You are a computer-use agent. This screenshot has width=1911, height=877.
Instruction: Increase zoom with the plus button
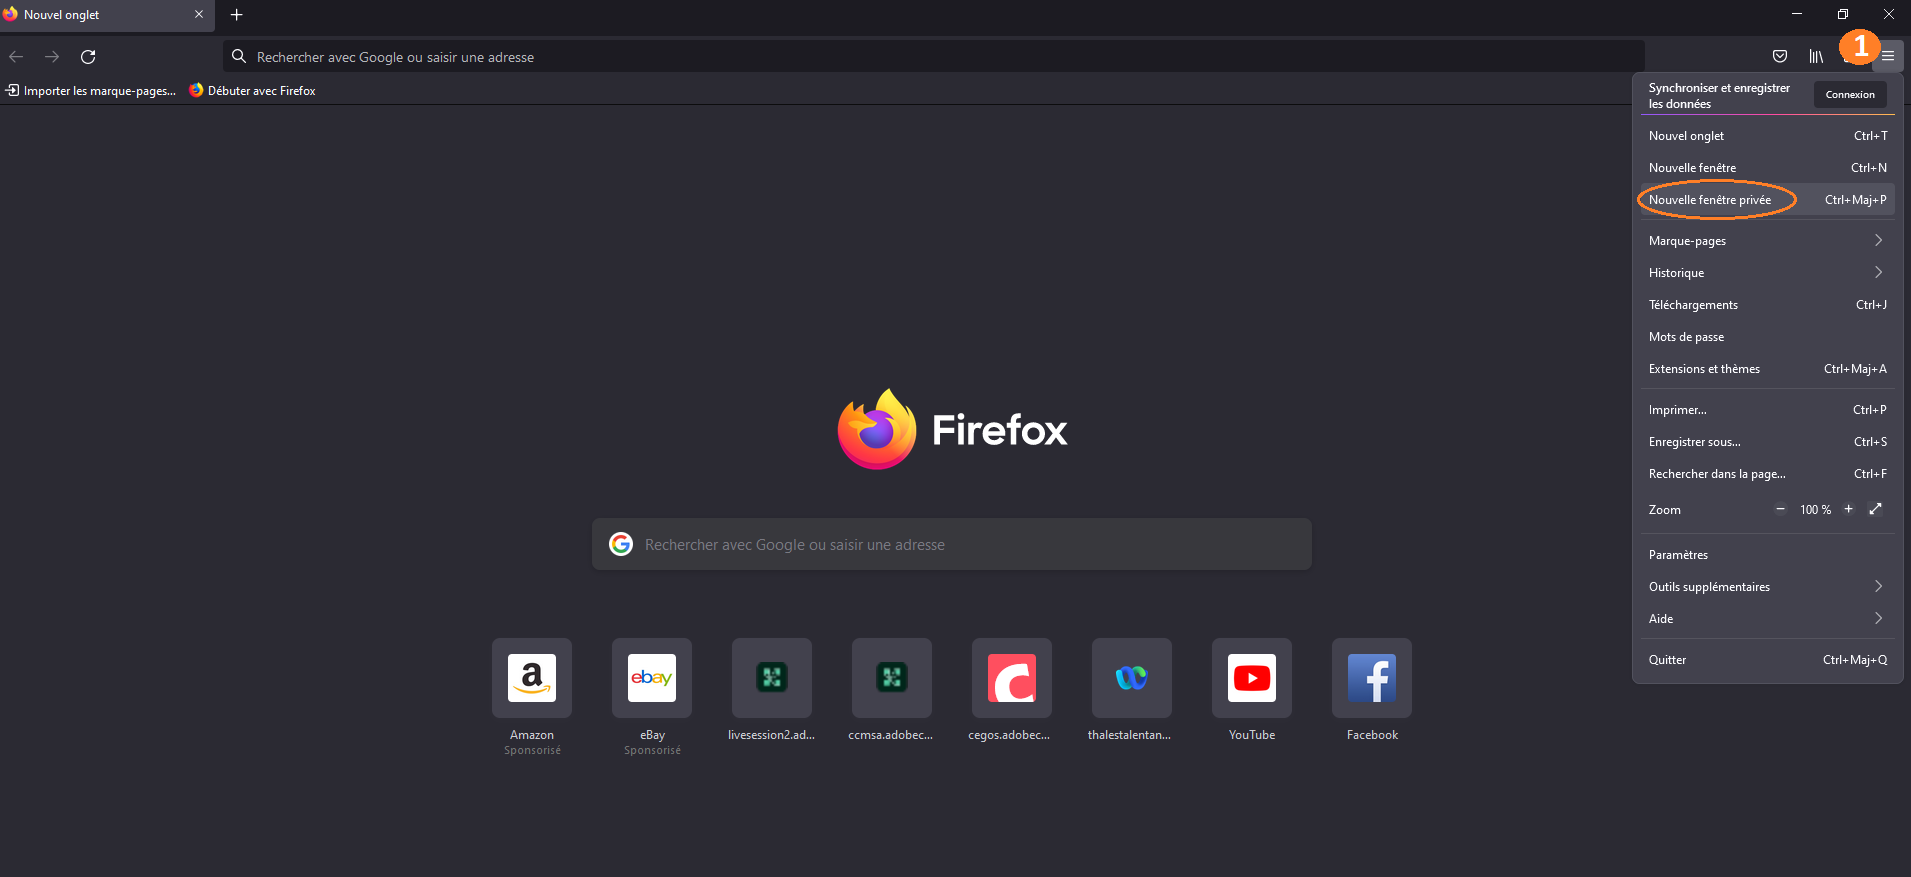click(x=1848, y=509)
